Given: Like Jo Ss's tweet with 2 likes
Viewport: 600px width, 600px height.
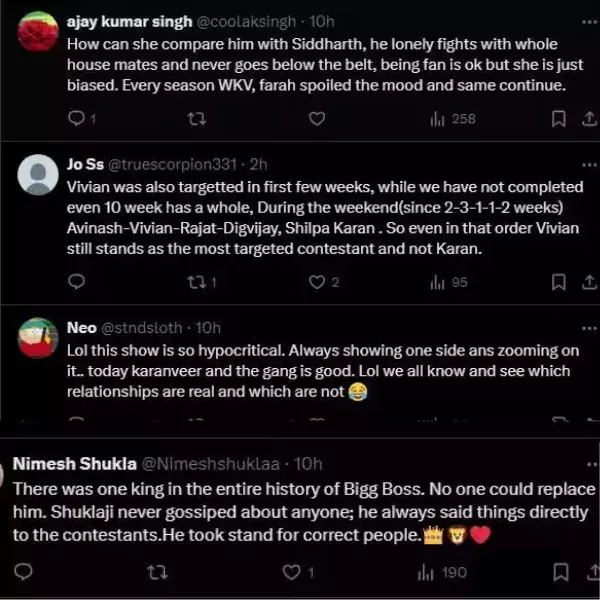Looking at the screenshot, I should [x=316, y=282].
